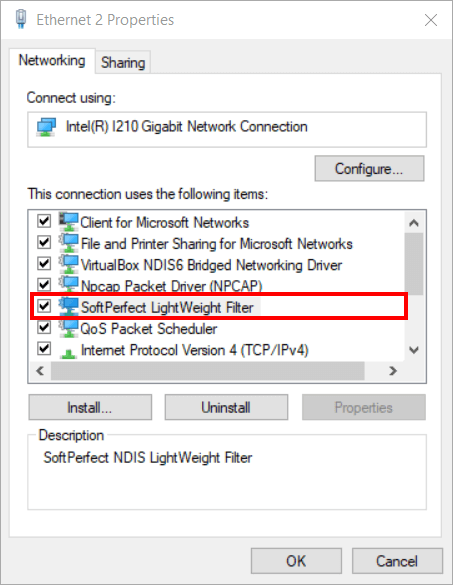Click the SoftPerfect LightWeight Filter icon
Viewport: 453px width, 585px height.
tap(69, 307)
